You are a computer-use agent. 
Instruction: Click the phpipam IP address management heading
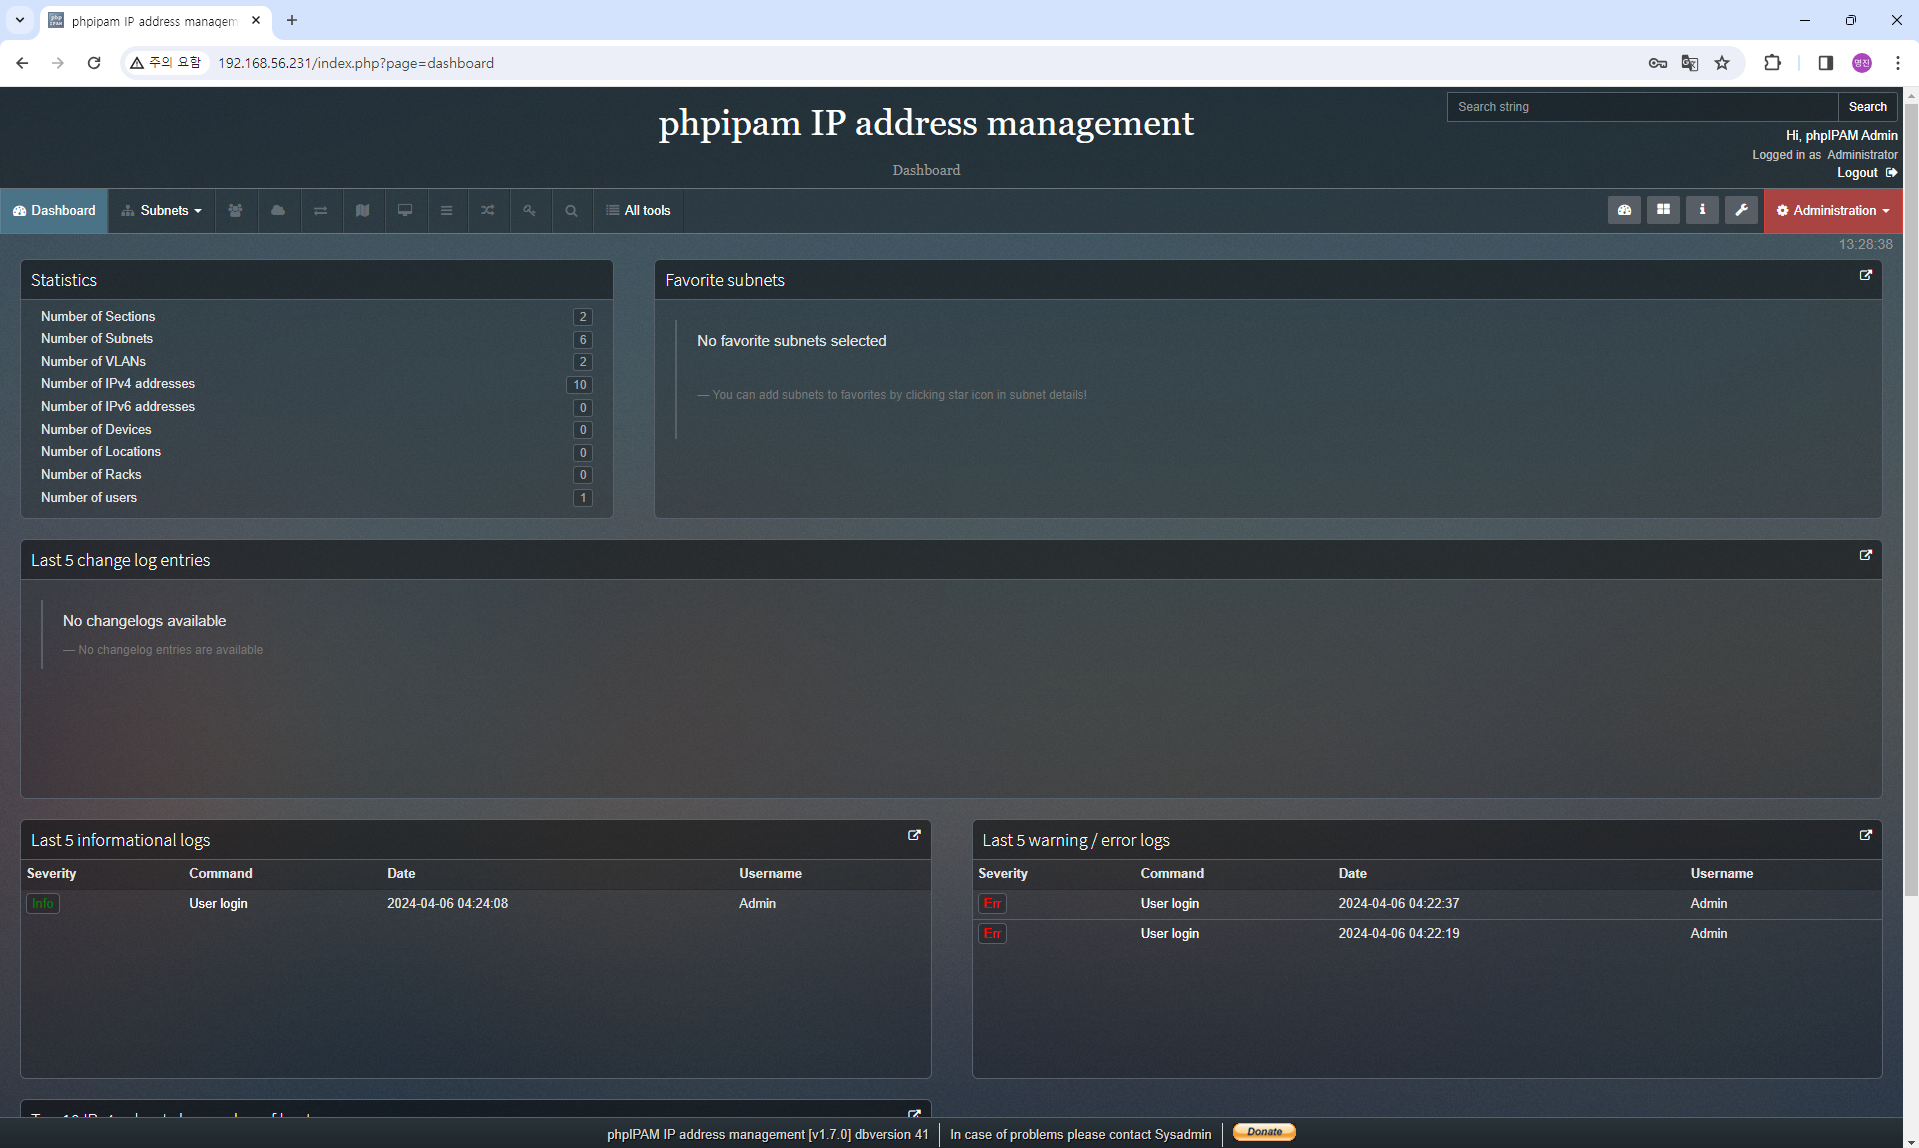coord(926,123)
